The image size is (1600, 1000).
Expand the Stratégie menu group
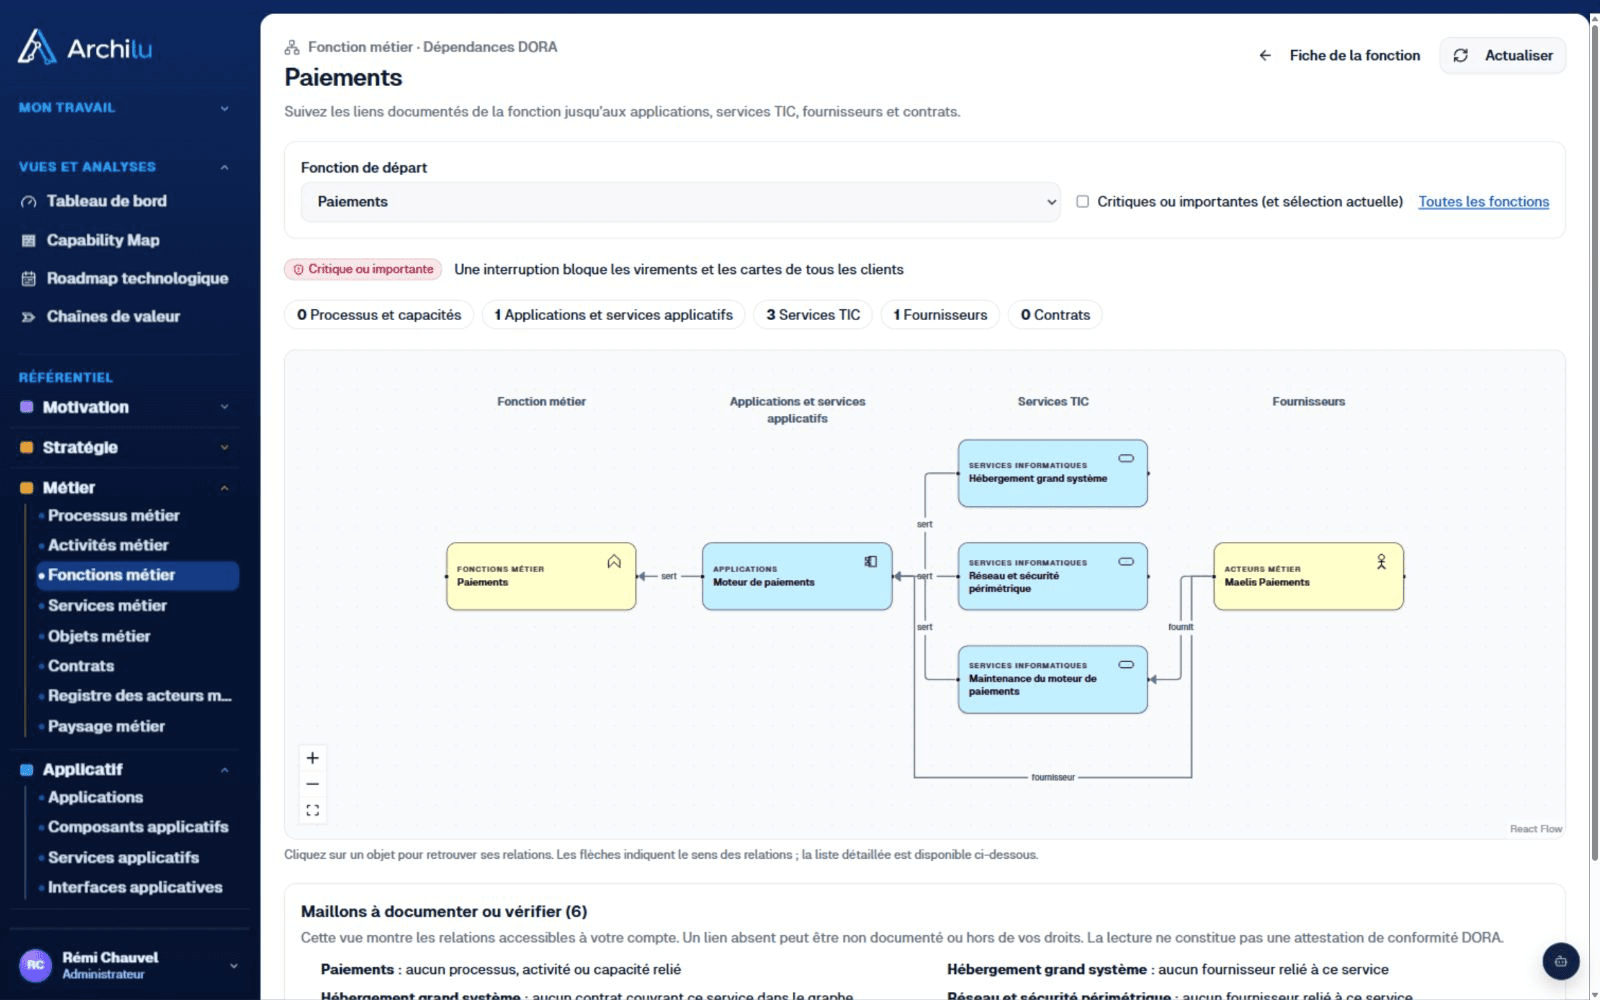pos(124,448)
